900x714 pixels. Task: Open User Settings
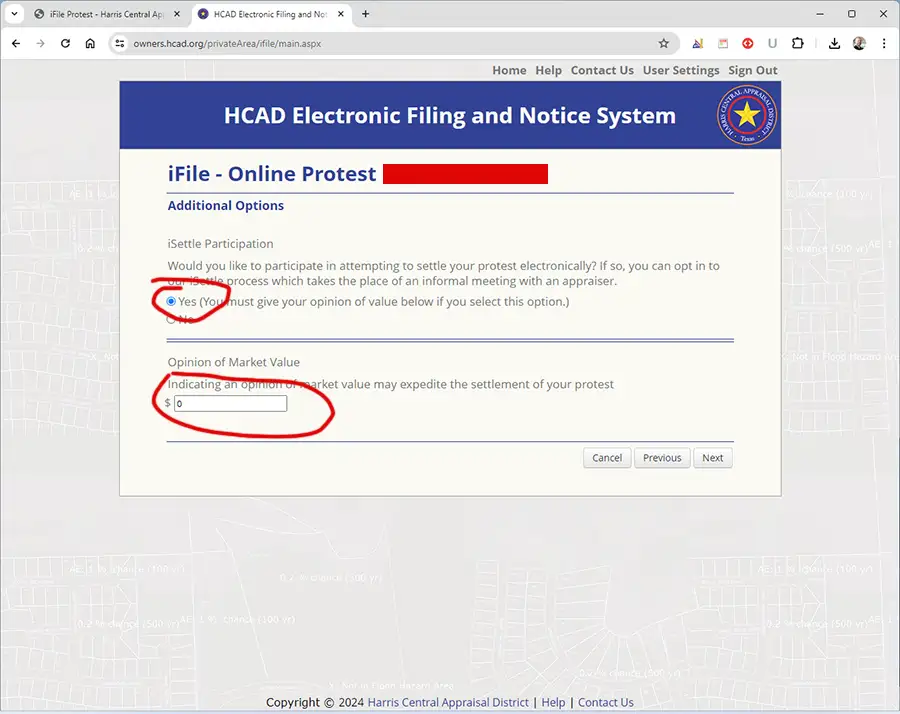[x=681, y=70]
